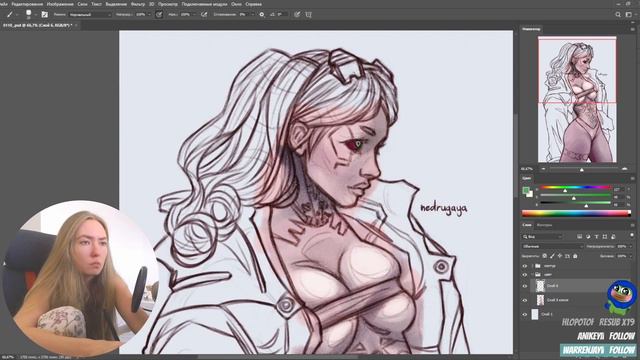Open the Текст menu
Viewport: 640px width, 360px height.
[x=96, y=4]
